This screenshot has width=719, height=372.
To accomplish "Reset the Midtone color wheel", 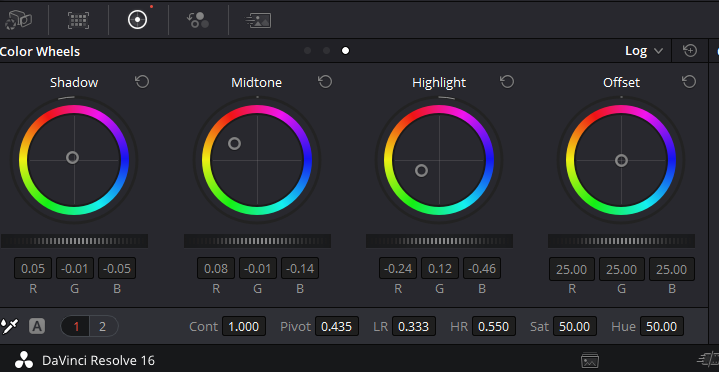I will (x=325, y=82).
